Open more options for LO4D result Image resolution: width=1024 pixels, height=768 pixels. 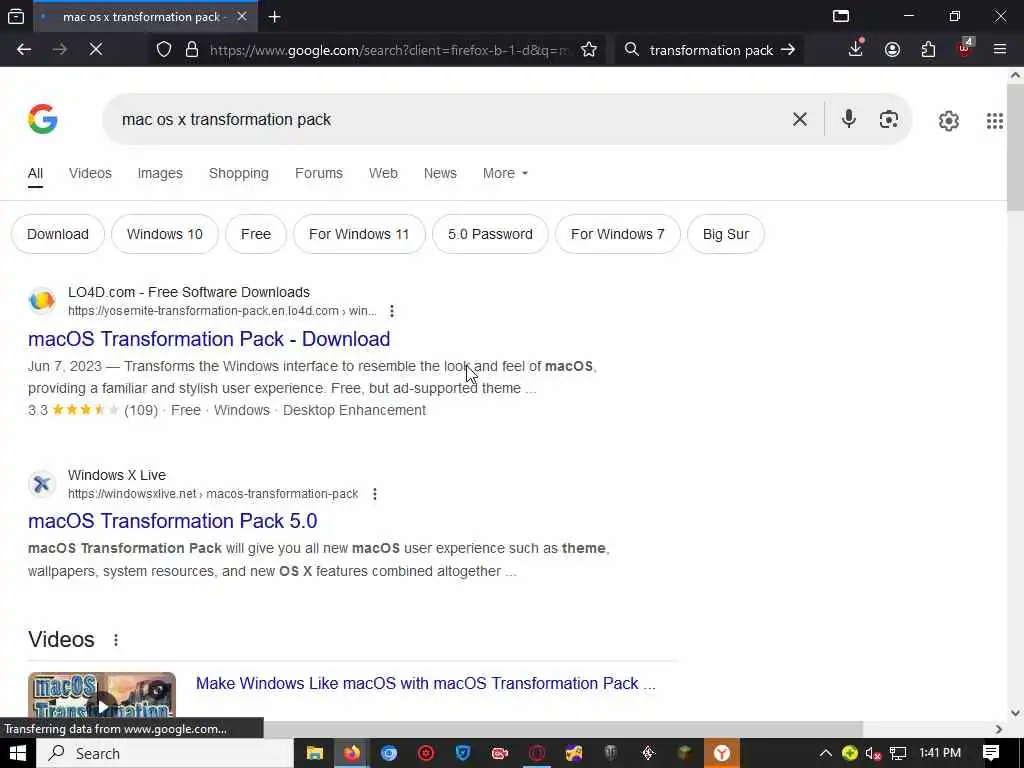coord(391,311)
